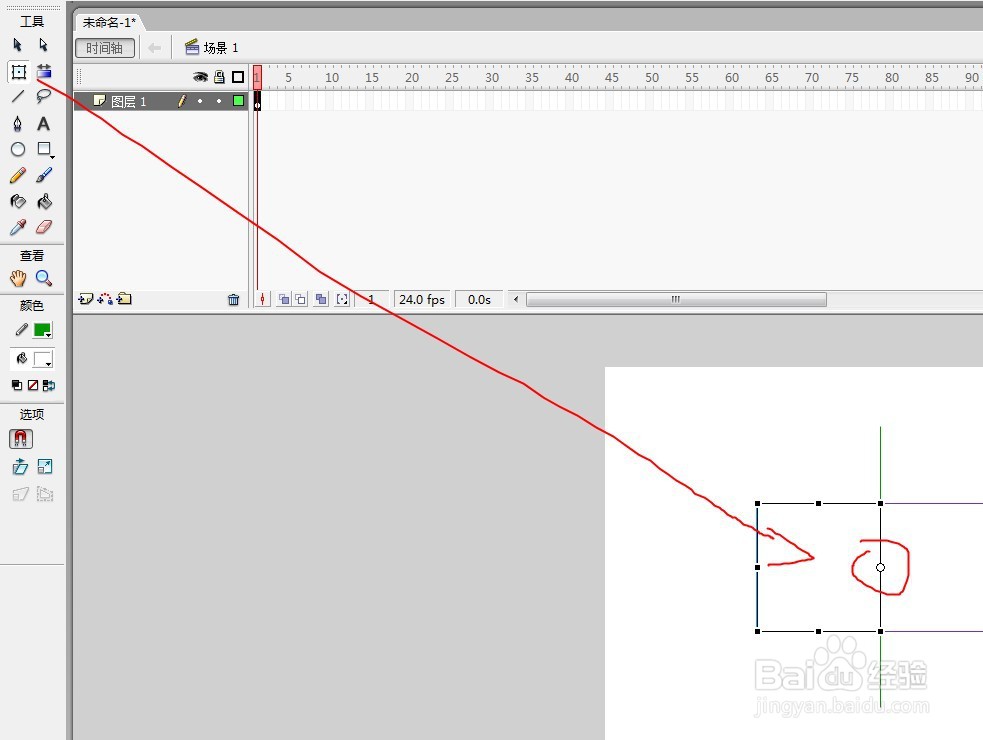The image size is (983, 740).
Task: Toggle 图层 1 green outline square
Action: click(x=238, y=100)
